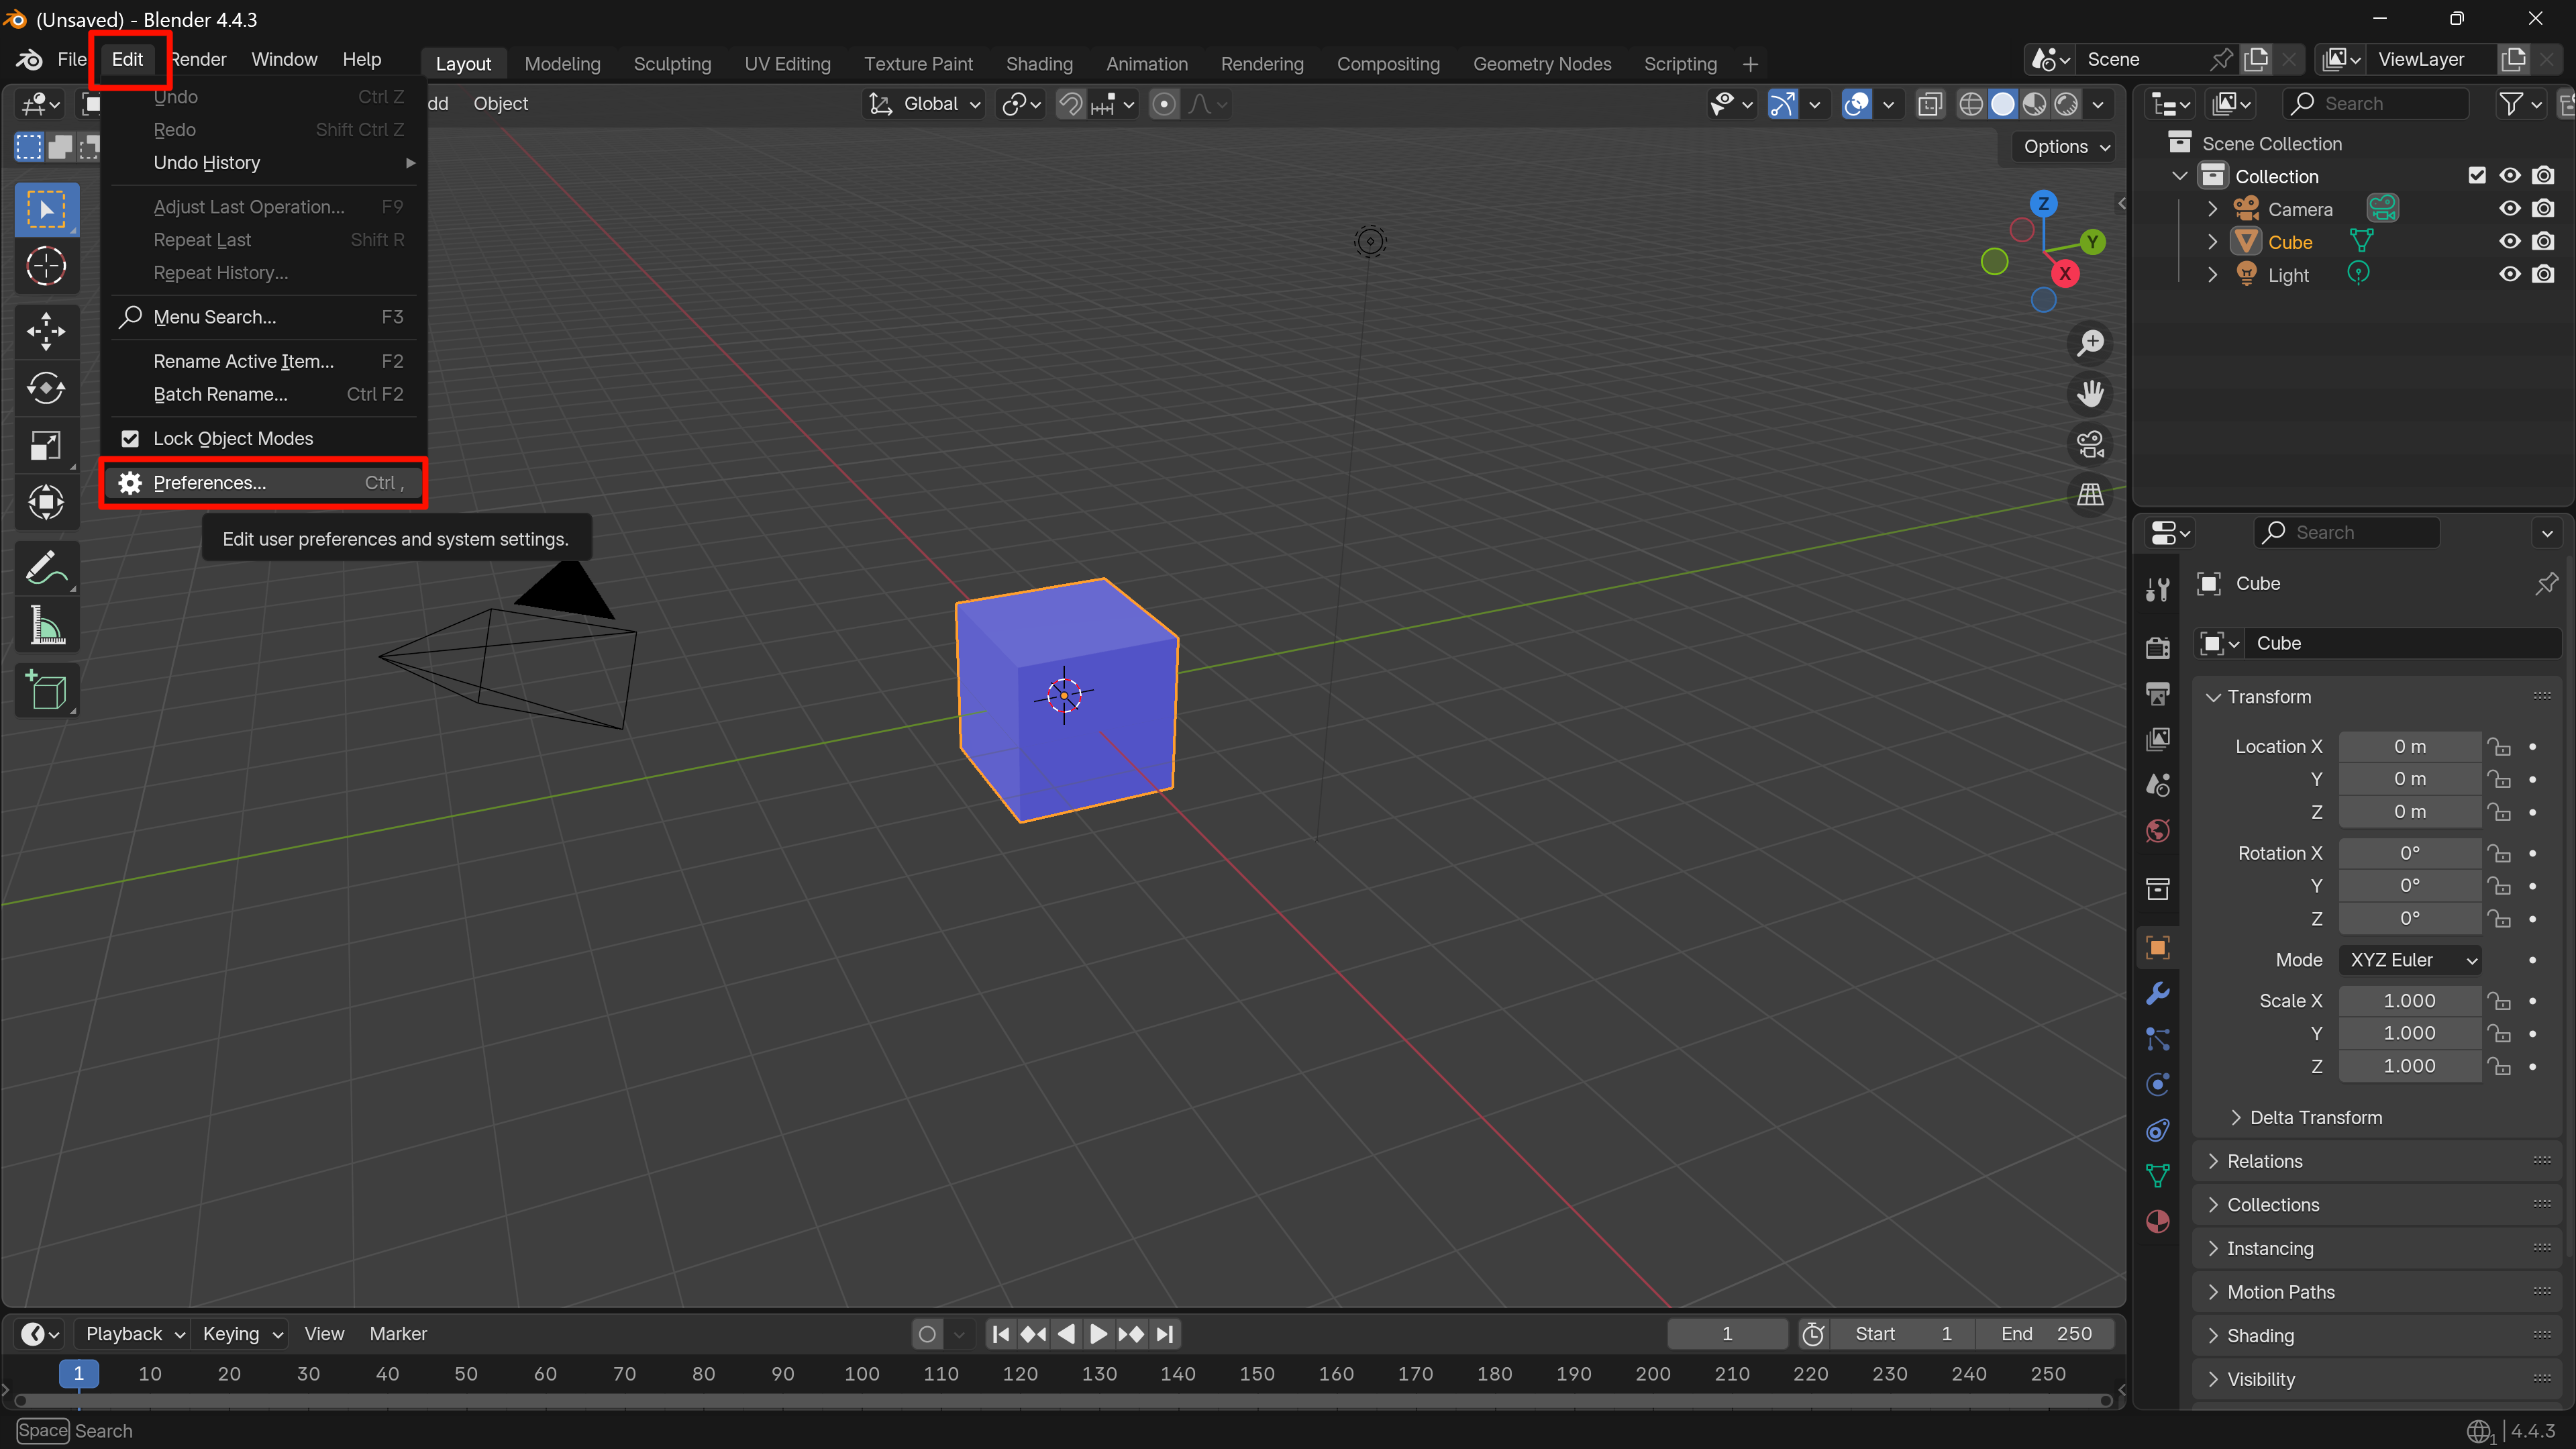Open the View Layer properties tab
The height and width of the screenshot is (1449, 2576).
click(2158, 739)
